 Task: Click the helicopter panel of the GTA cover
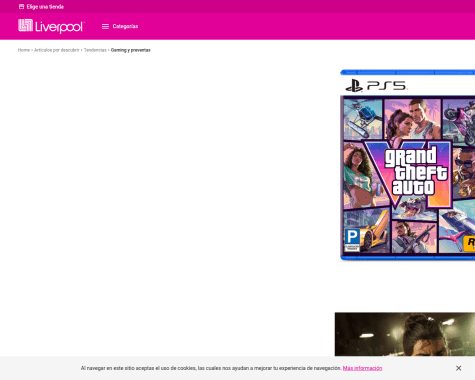[363, 118]
